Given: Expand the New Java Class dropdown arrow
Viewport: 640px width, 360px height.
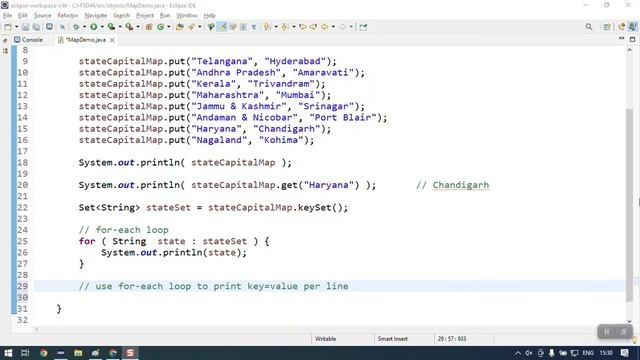Looking at the screenshot, I should pos(169,27).
